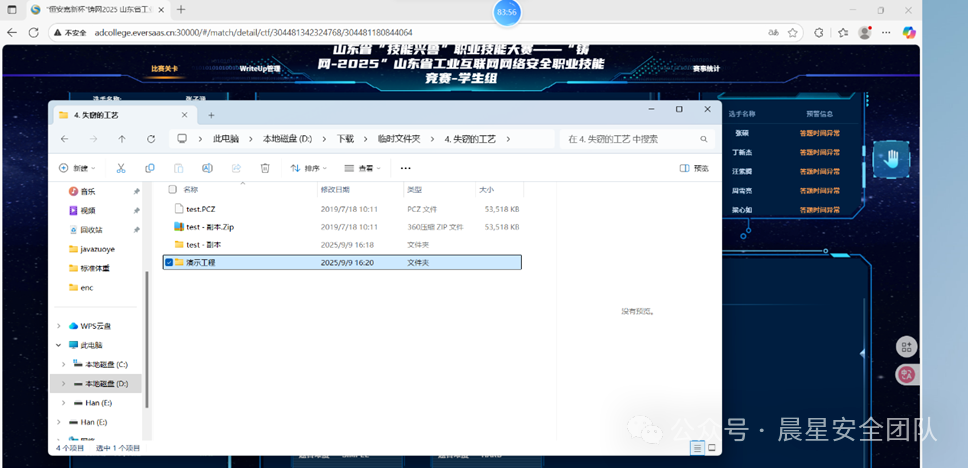Click the Delete trash icon in toolbar

pyautogui.click(x=265, y=168)
